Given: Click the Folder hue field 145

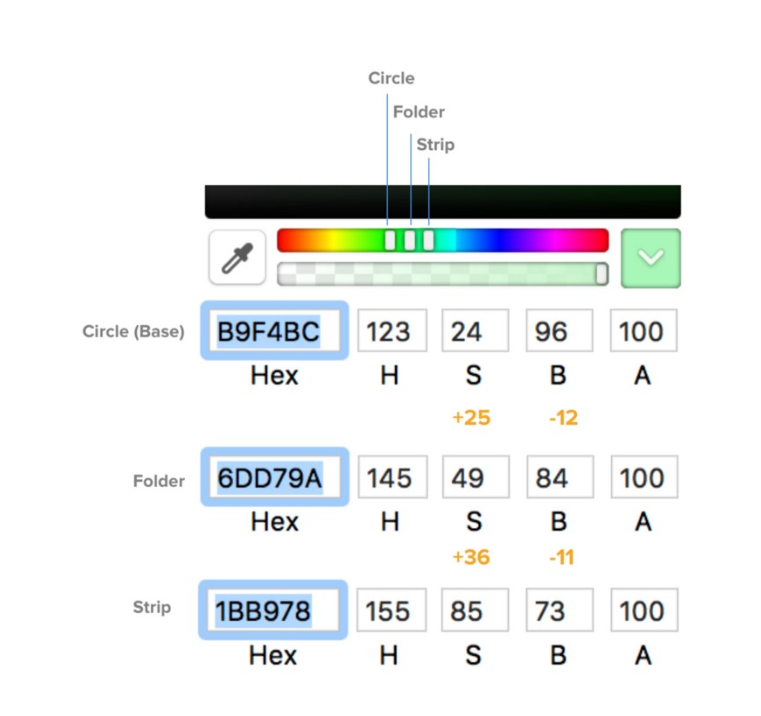Looking at the screenshot, I should coord(393,477).
